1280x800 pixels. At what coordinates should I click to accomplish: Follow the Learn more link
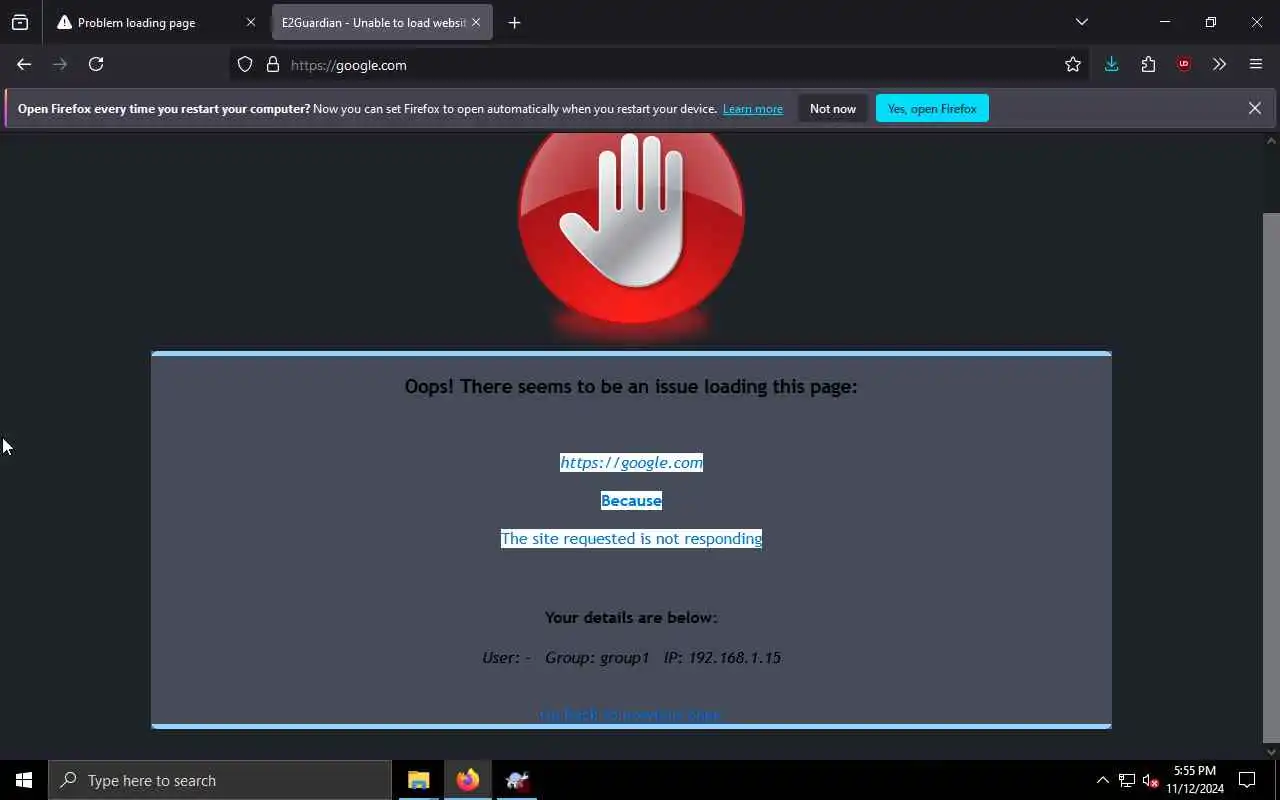click(x=753, y=109)
